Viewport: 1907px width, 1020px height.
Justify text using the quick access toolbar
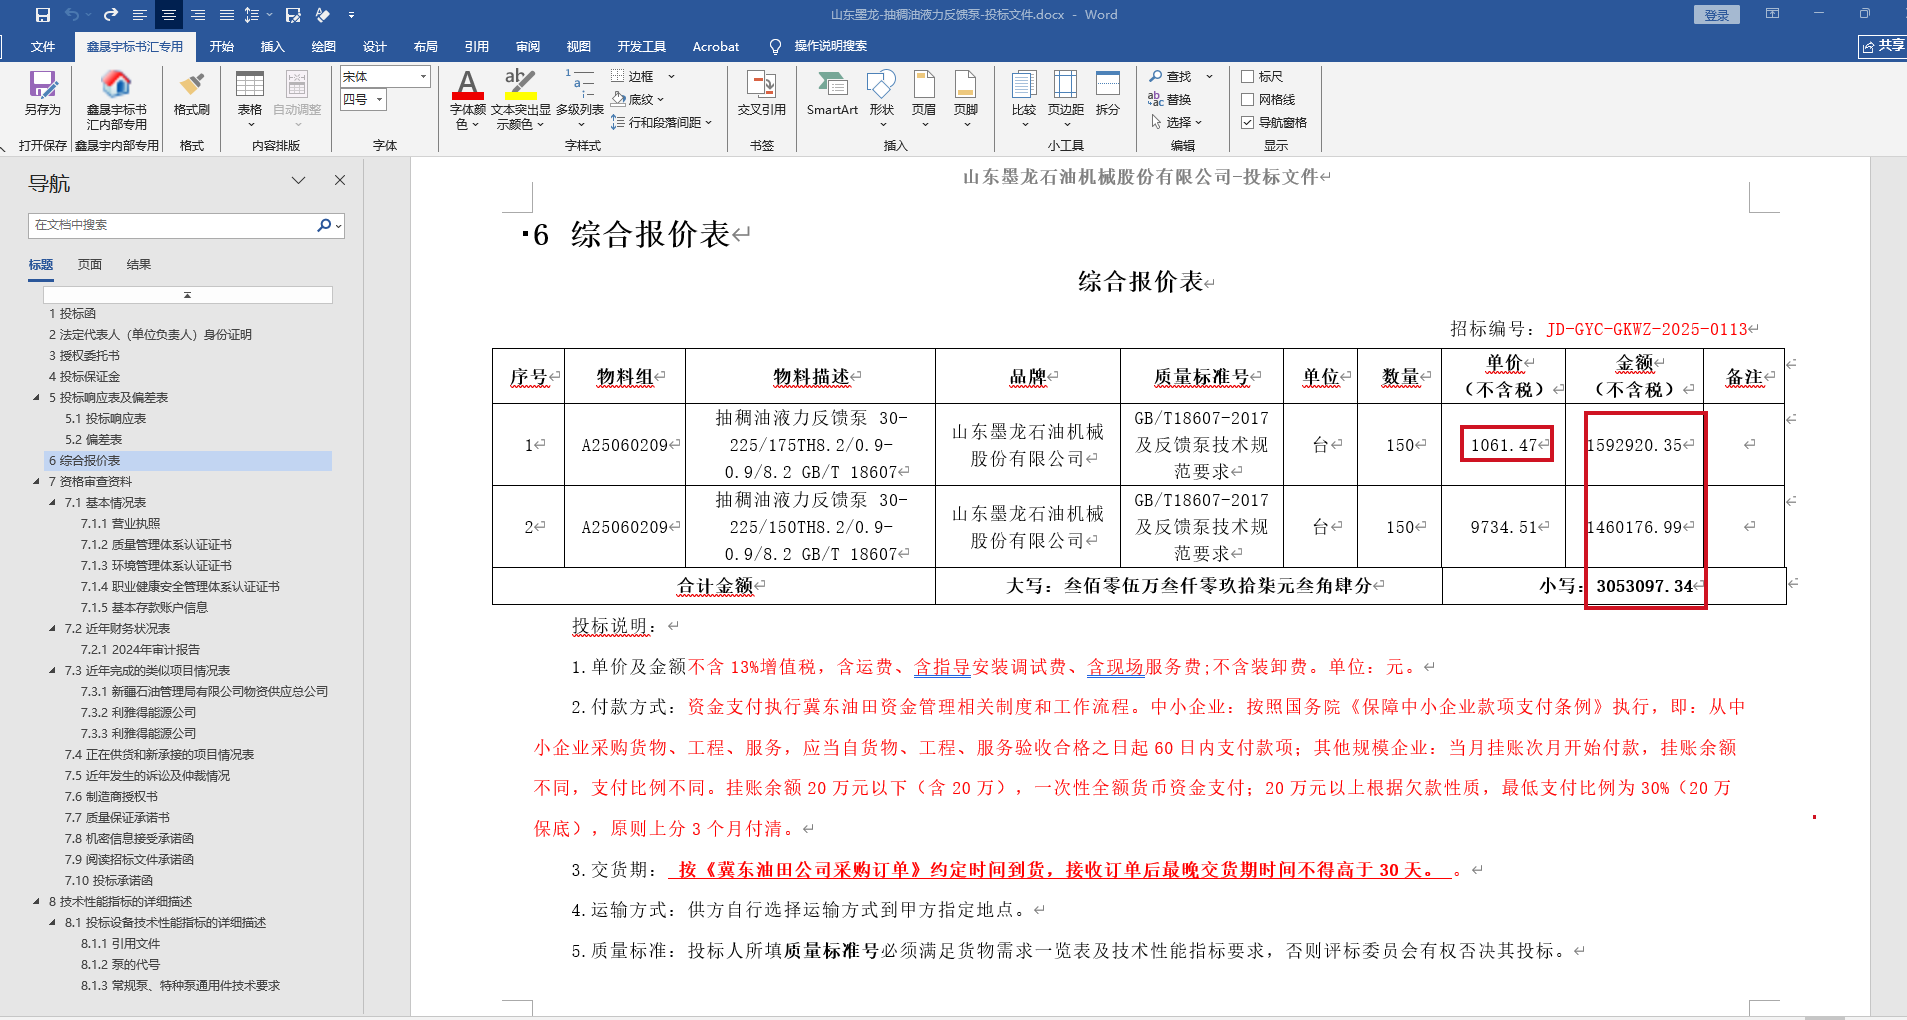click(x=227, y=15)
